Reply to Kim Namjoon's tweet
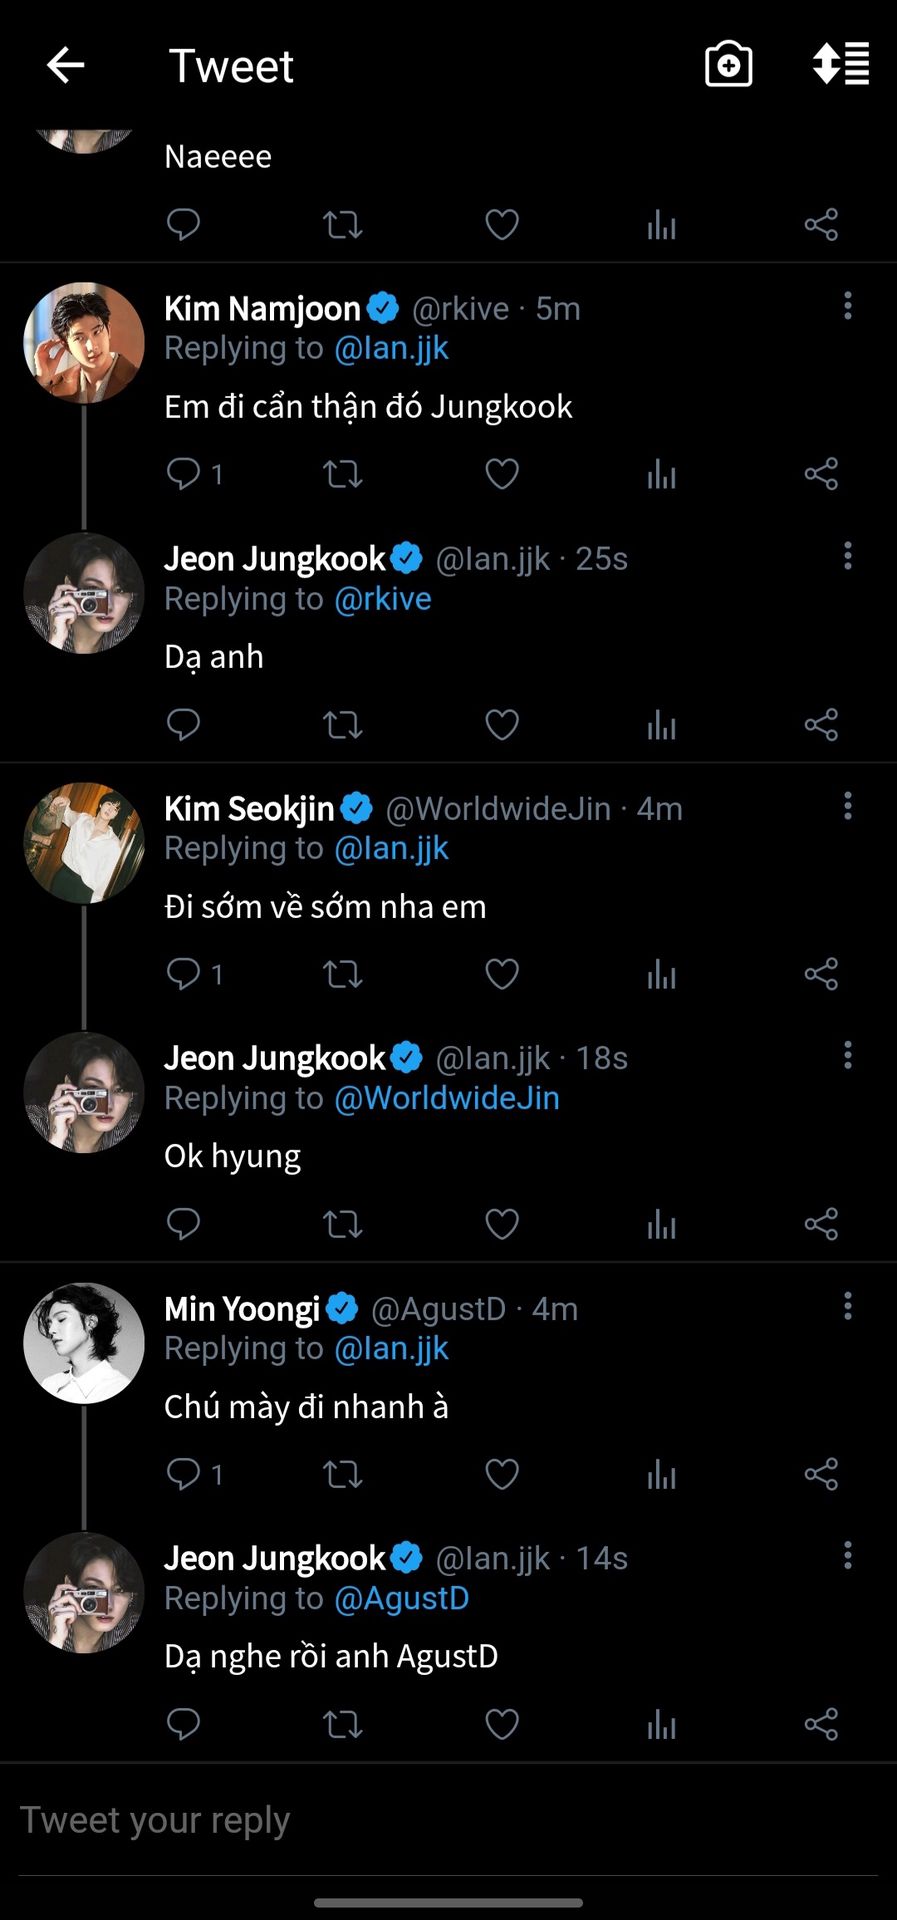The width and height of the screenshot is (897, 1920). point(183,473)
